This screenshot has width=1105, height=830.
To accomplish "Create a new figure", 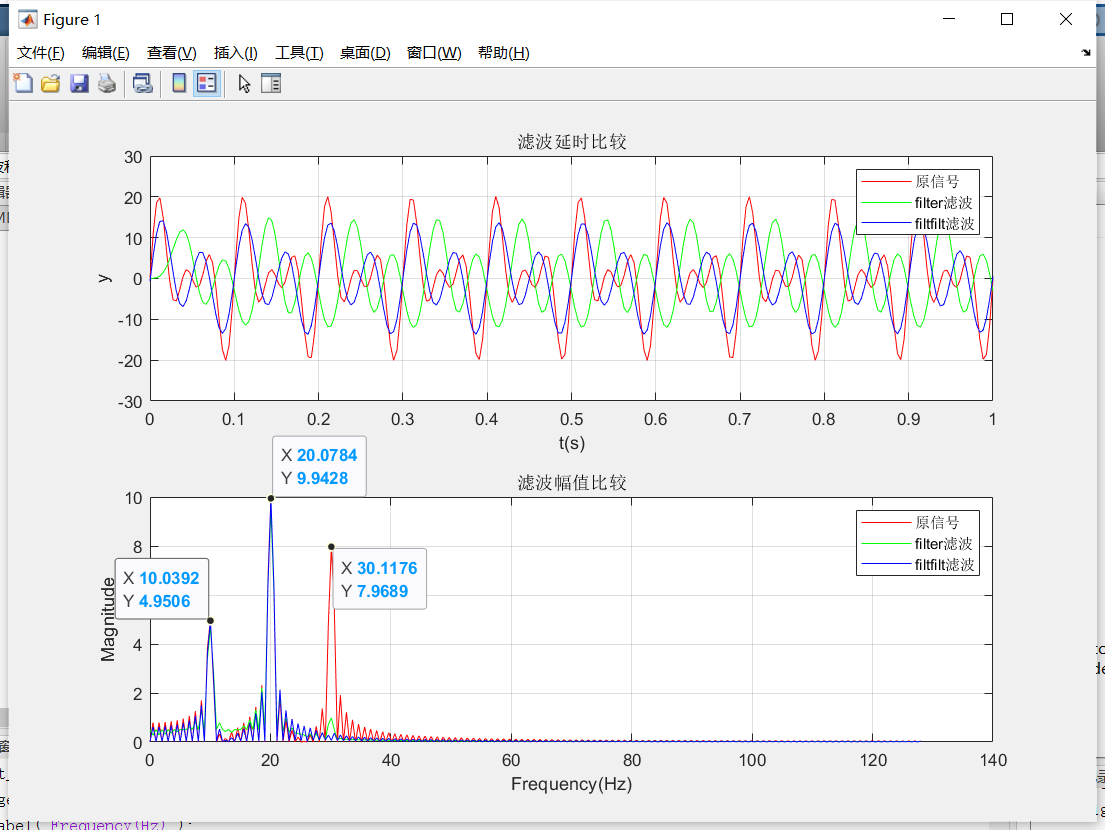I will coord(23,83).
